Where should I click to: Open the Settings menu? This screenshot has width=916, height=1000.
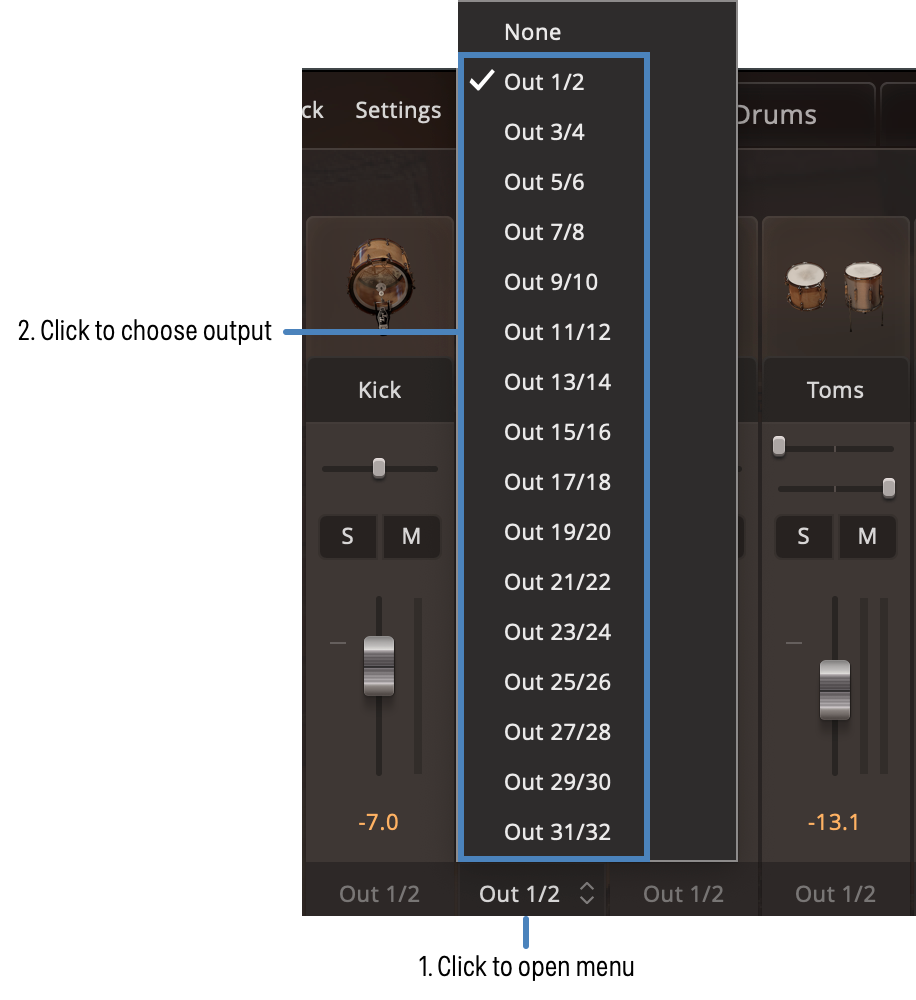click(398, 110)
